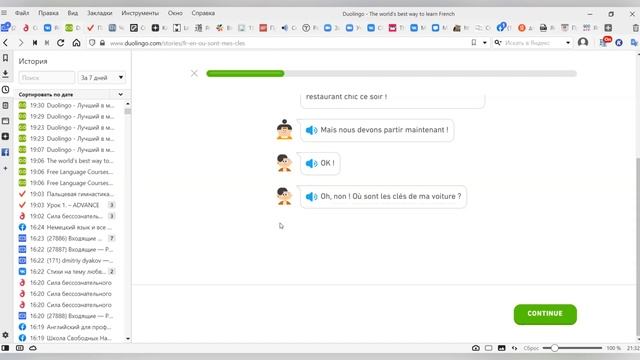Screen dimensions: 640x360
Task: Take a page capture with camera icon
Action: pos(476,348)
